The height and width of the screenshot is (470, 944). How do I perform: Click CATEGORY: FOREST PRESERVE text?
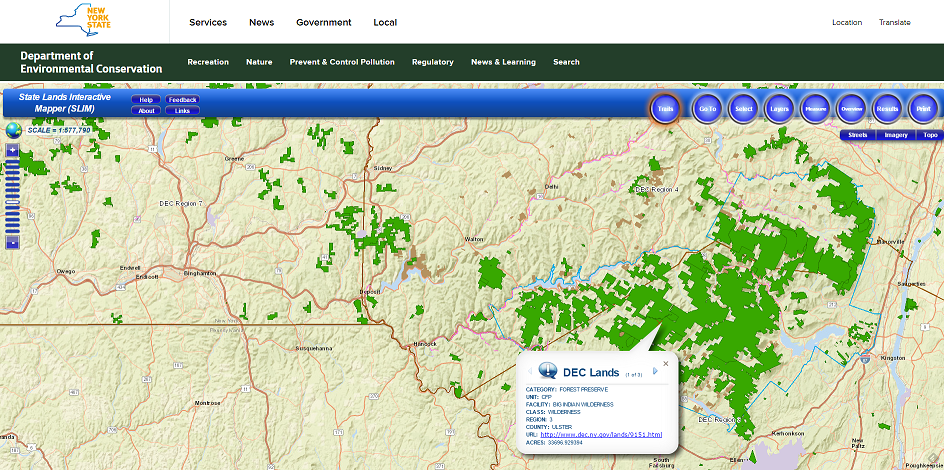tap(567, 389)
